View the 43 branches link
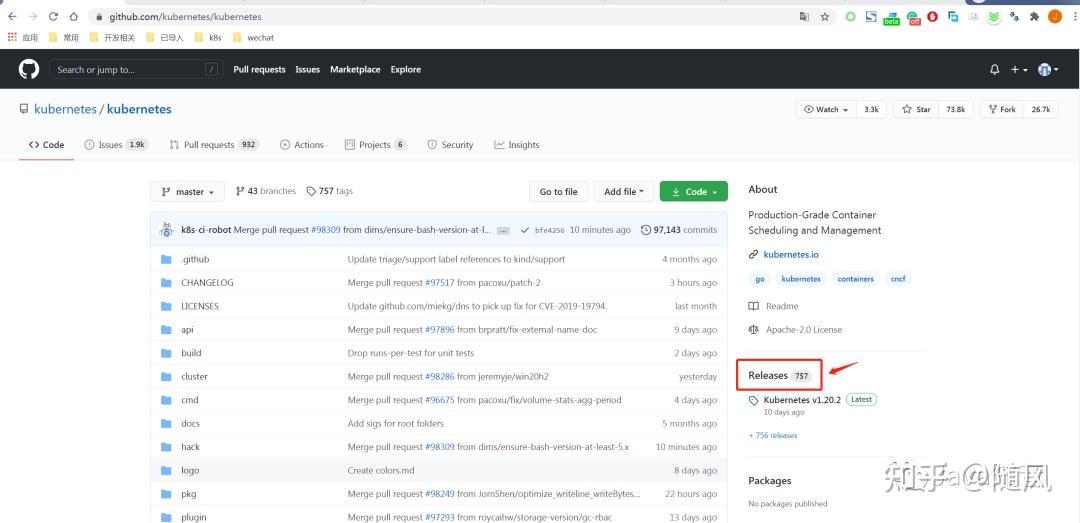Viewport: 1080px width, 523px height. [x=265, y=191]
